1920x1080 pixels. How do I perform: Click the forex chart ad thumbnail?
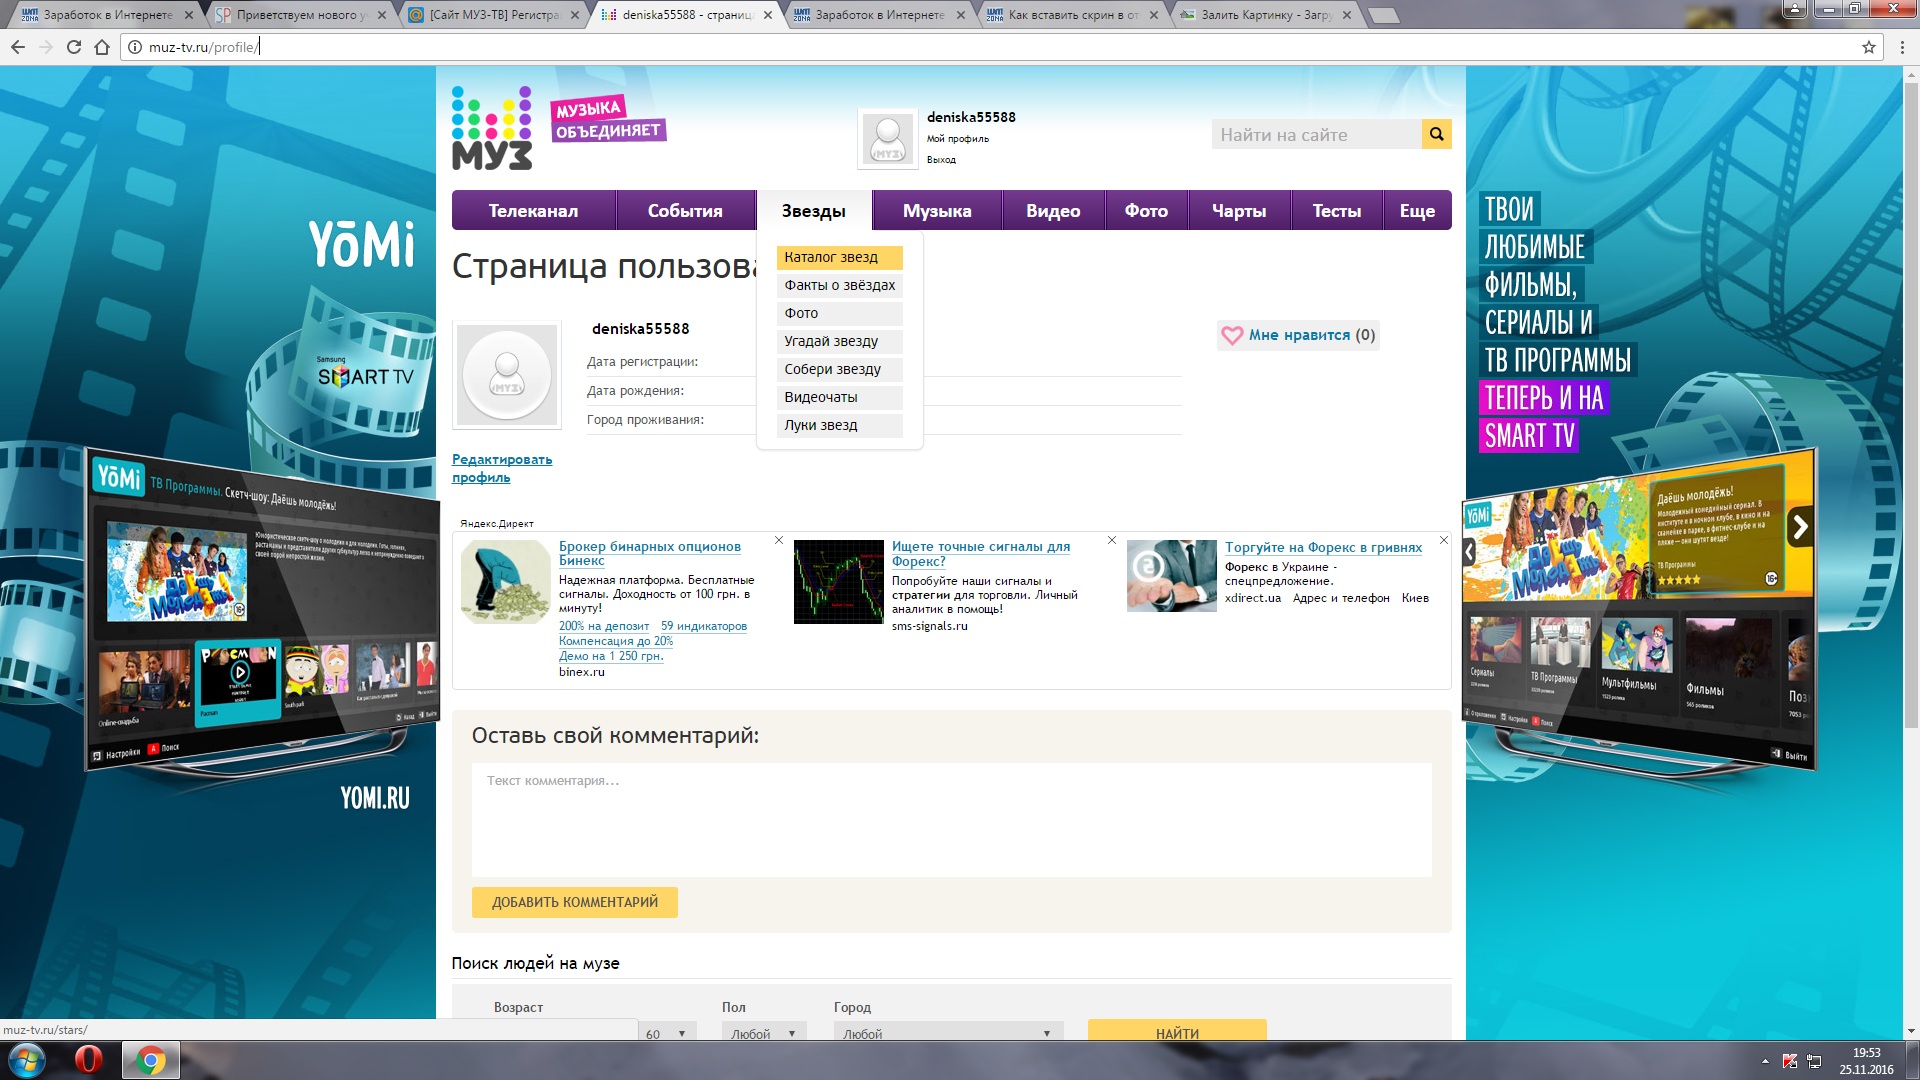(x=838, y=582)
